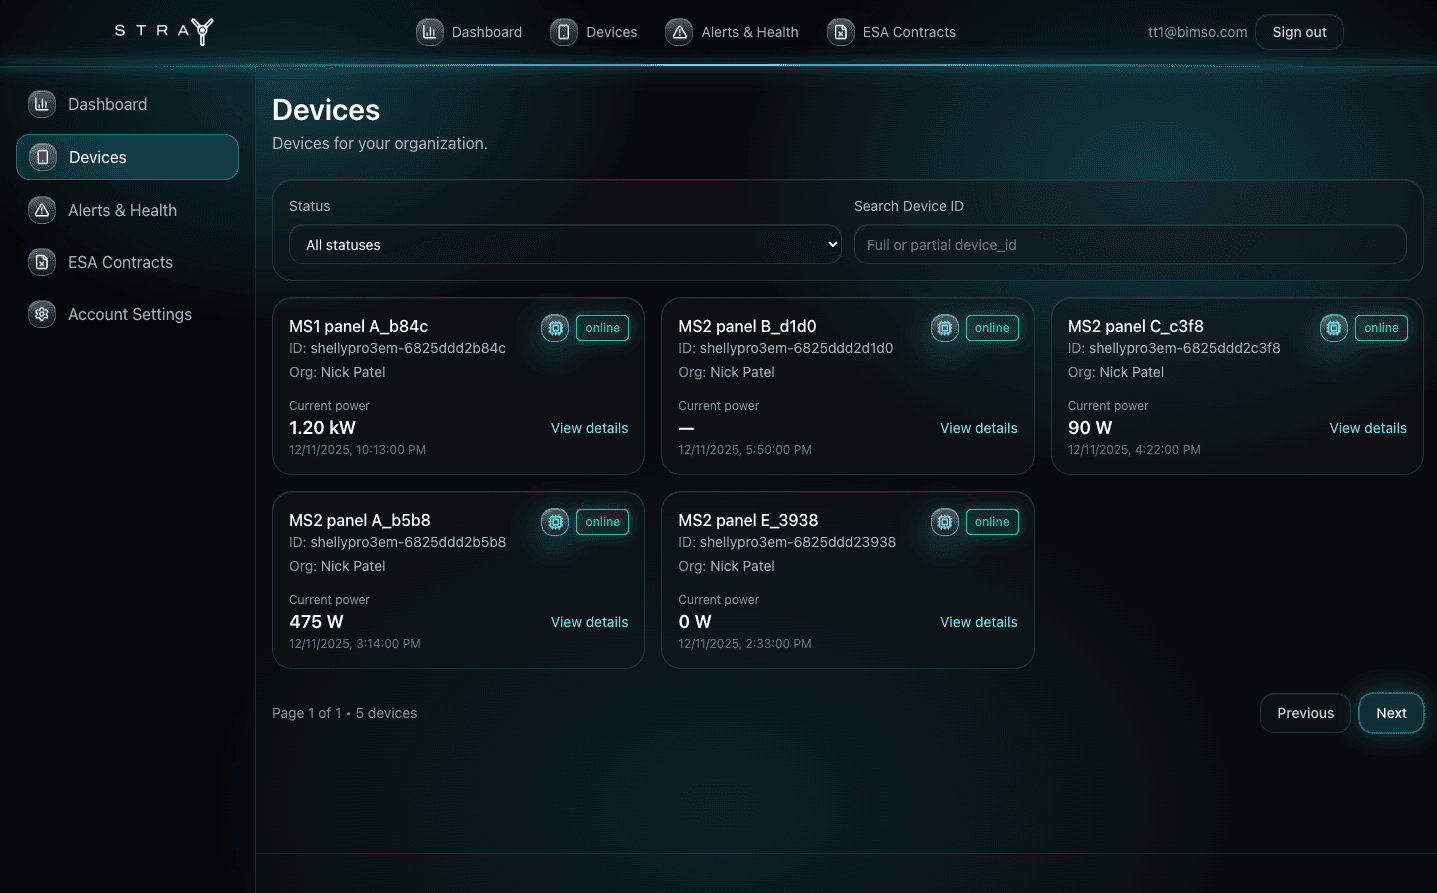This screenshot has height=893, width=1437.
Task: Open the All statuses dropdown
Action: click(x=565, y=244)
